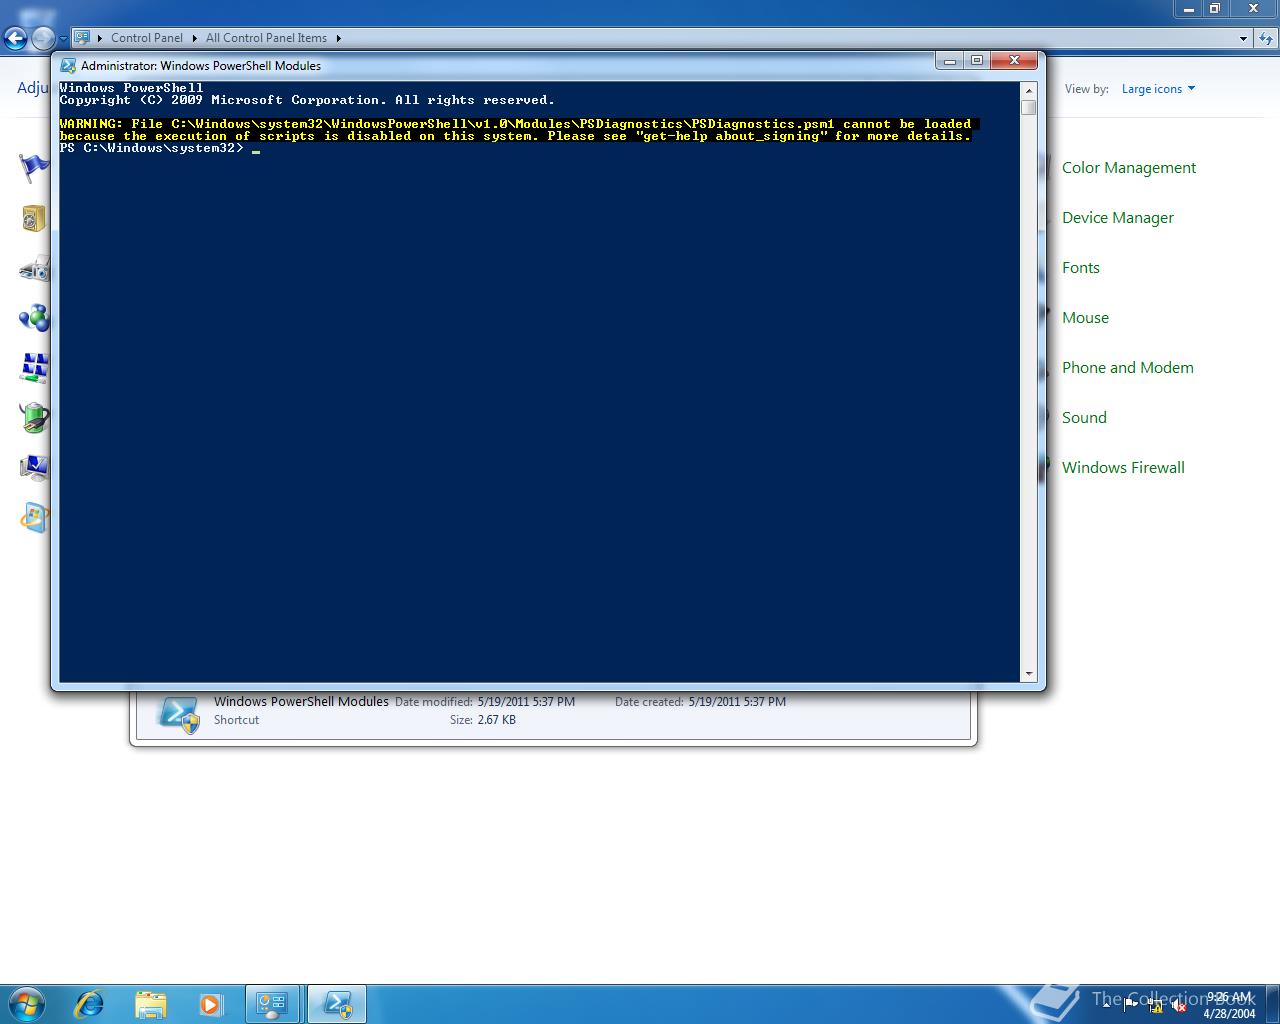Click the 'Date created: 5/19/2011 5:37 PM' text
1280x1024 pixels.
[700, 702]
